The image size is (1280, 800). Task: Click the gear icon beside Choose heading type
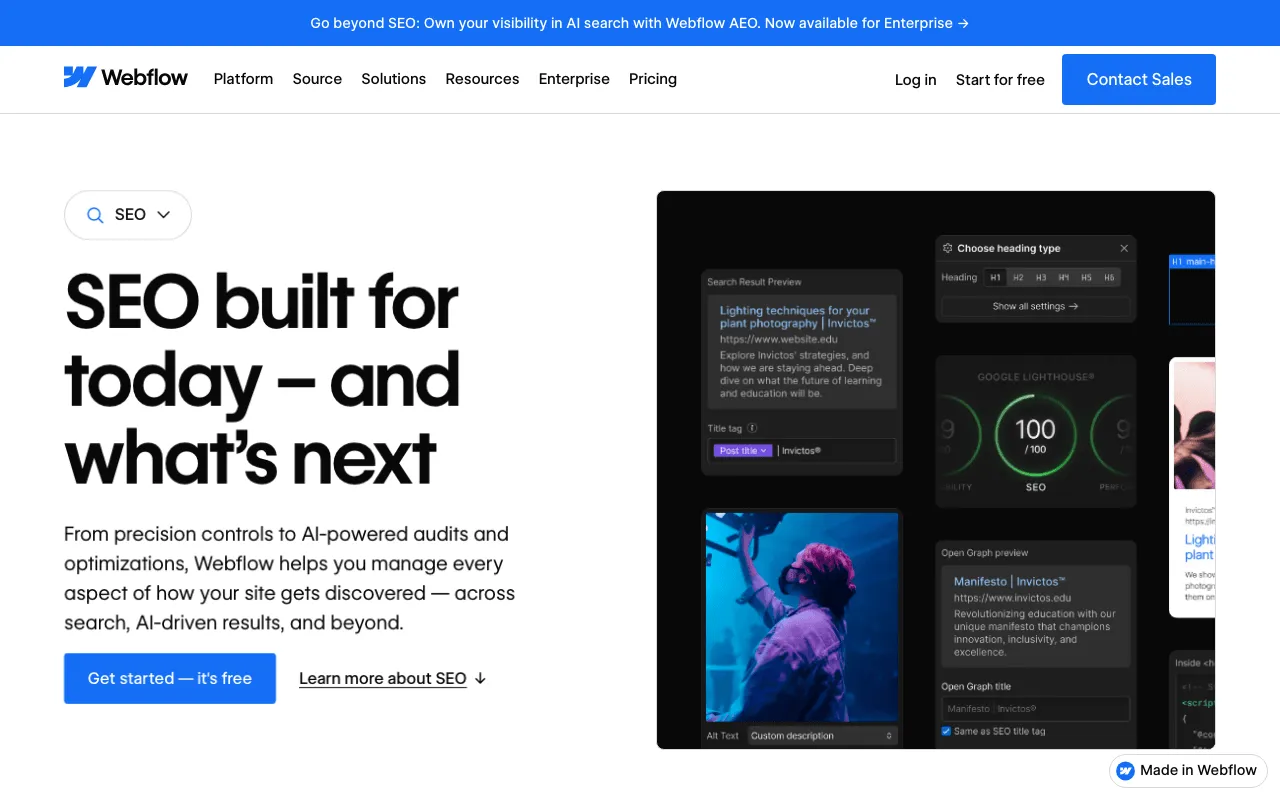click(x=948, y=248)
